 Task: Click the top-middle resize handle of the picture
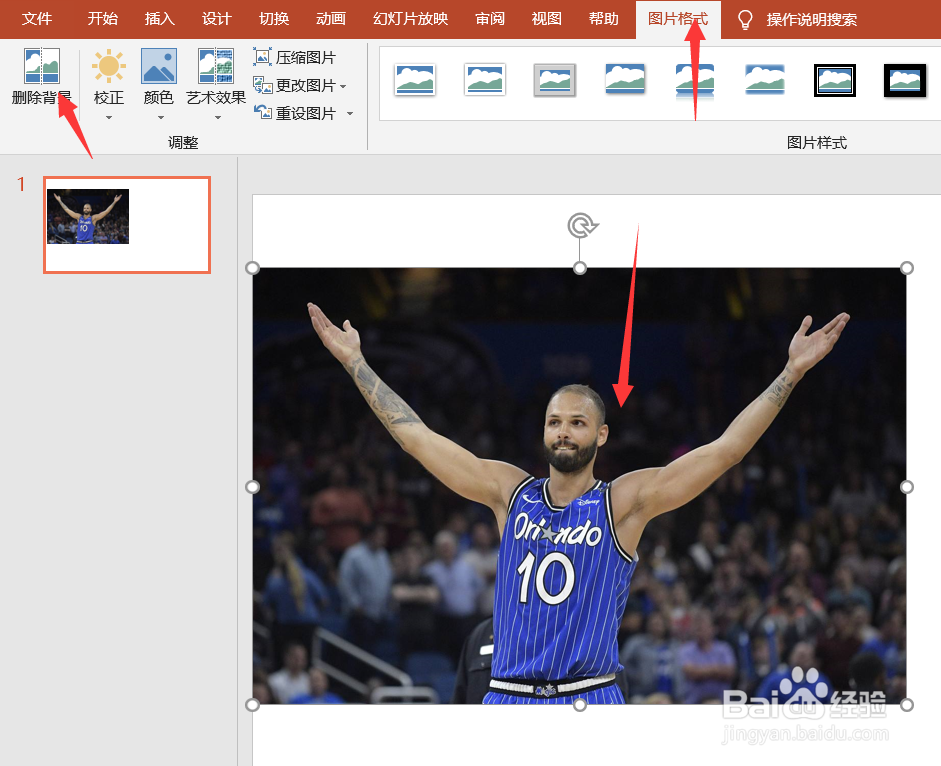580,268
